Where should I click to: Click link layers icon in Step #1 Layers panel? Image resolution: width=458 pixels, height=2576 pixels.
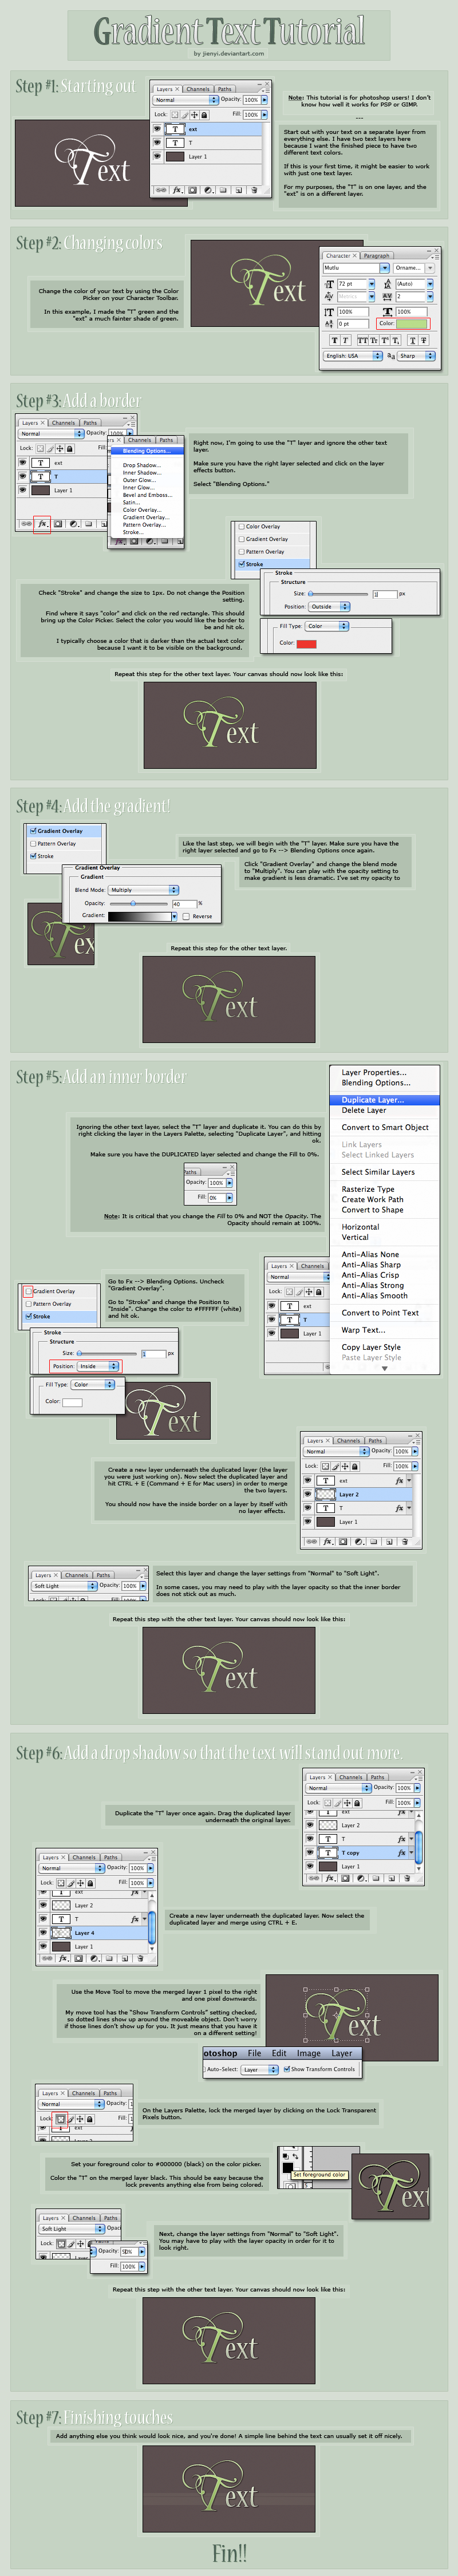click(x=162, y=189)
